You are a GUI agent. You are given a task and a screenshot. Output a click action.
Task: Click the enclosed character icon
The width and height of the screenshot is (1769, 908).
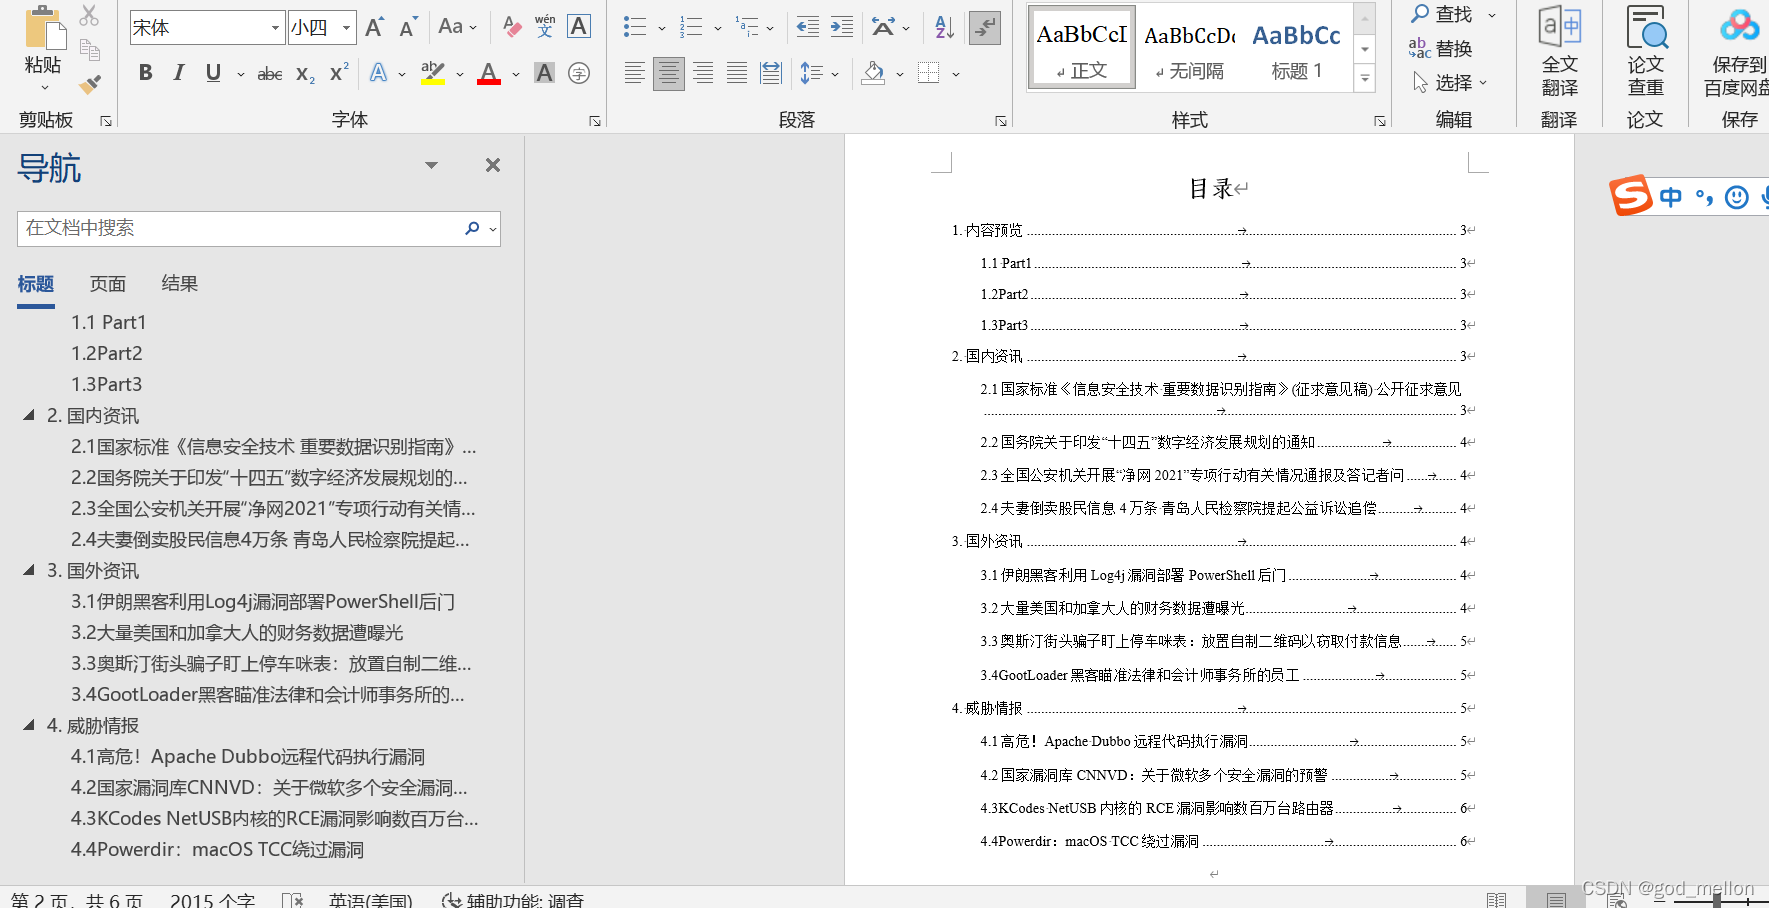pos(579,73)
